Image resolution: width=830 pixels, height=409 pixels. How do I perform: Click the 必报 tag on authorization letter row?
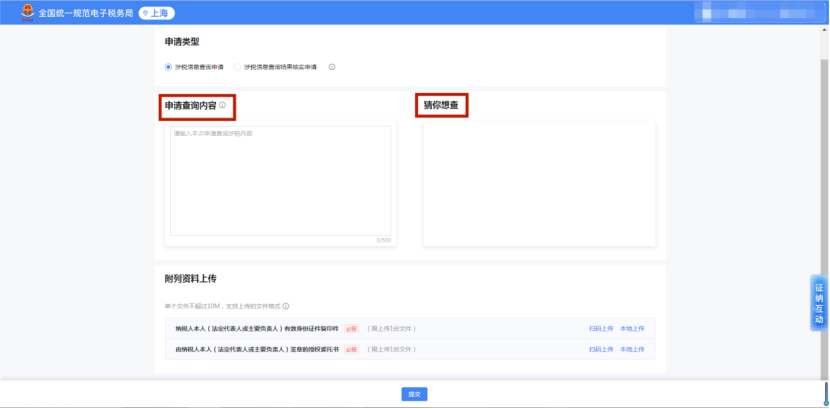point(351,349)
